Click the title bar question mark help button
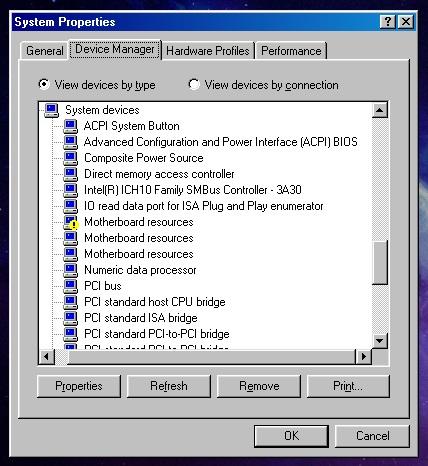 pos(388,22)
